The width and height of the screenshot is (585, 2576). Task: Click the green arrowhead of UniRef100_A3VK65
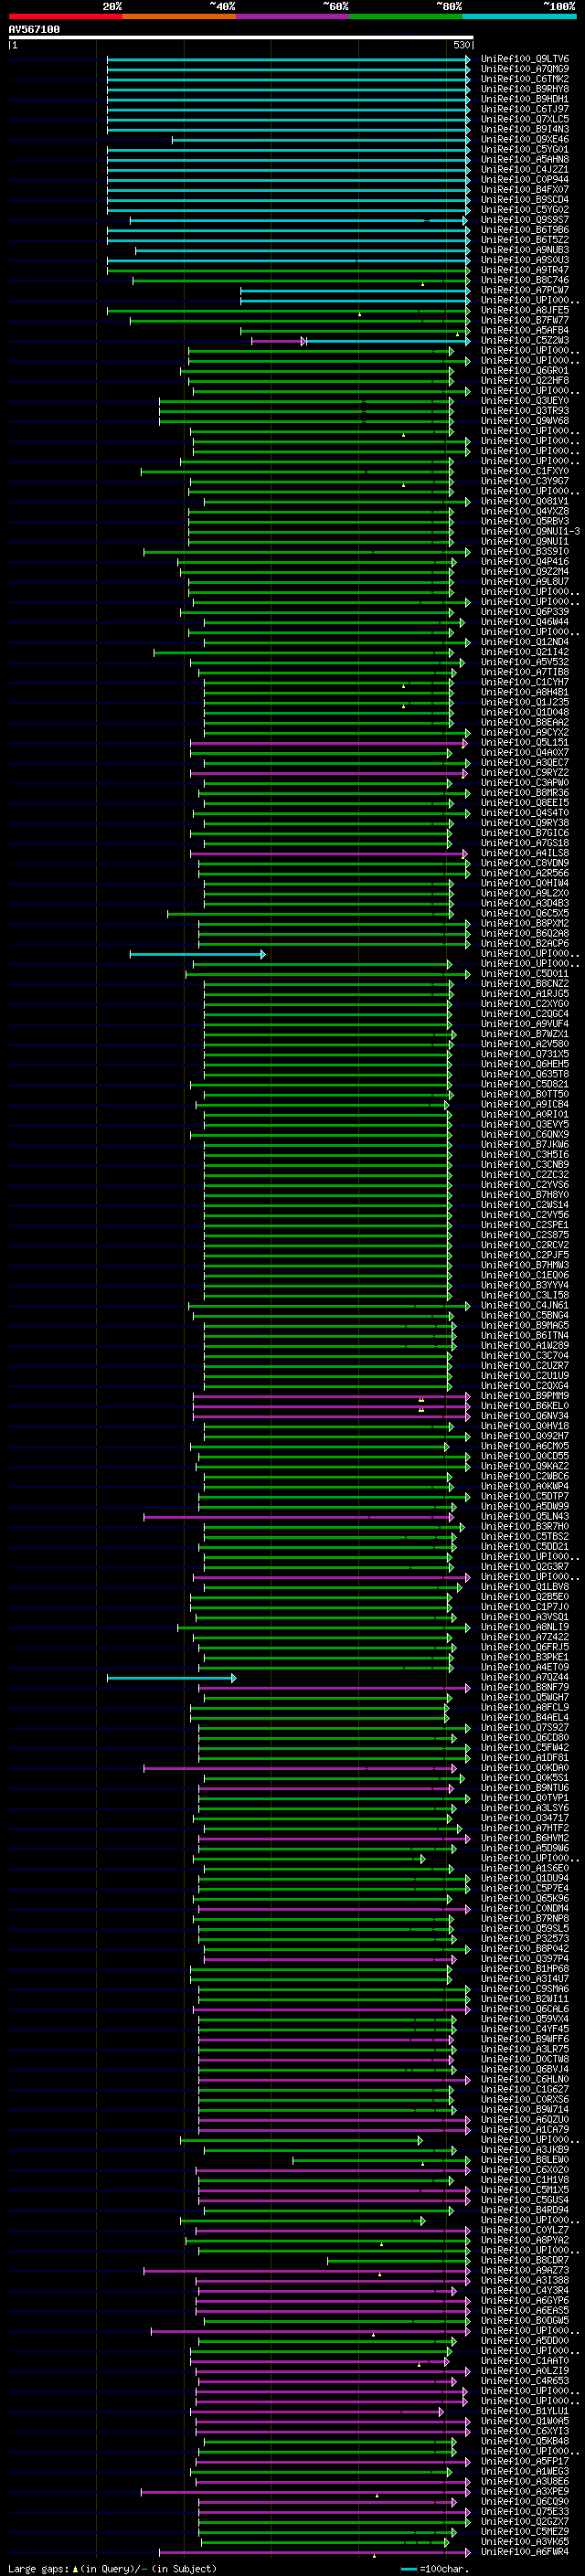(446, 2541)
